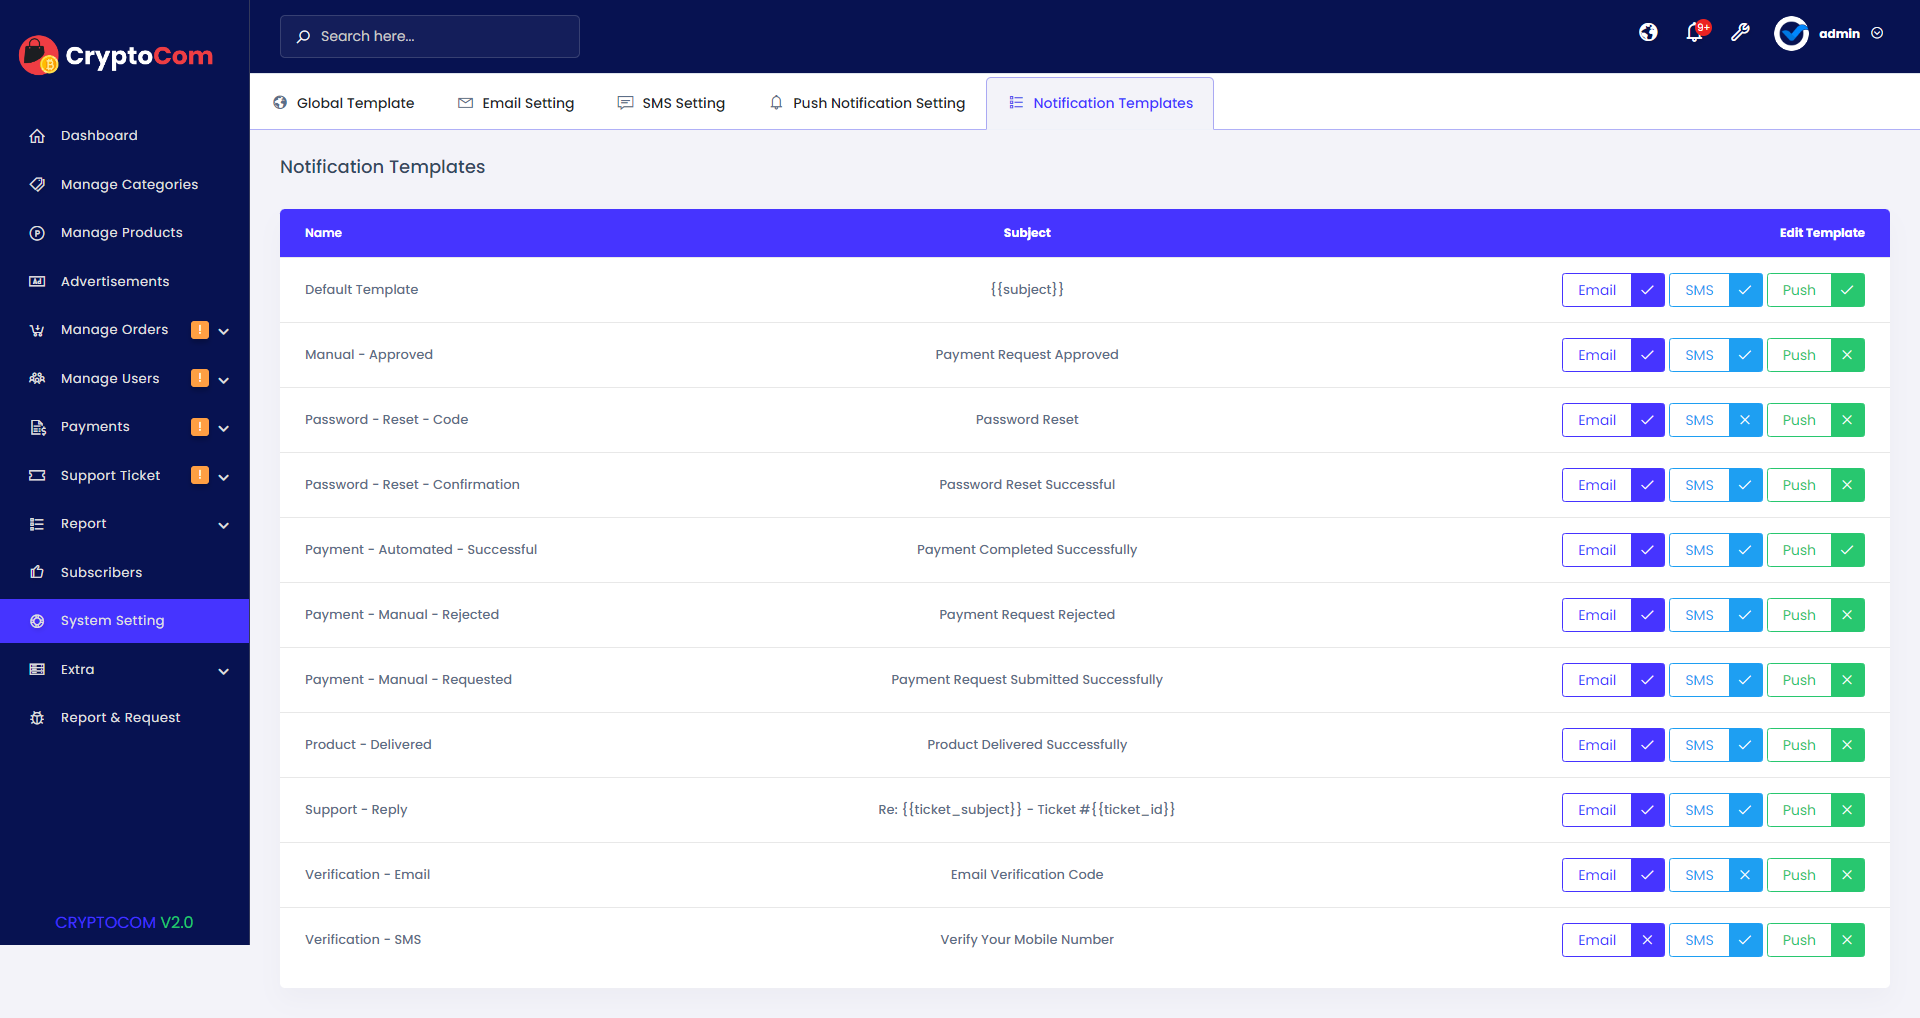The height and width of the screenshot is (1018, 1920).
Task: Toggle SMS status for Verification - Email
Action: tap(1745, 875)
